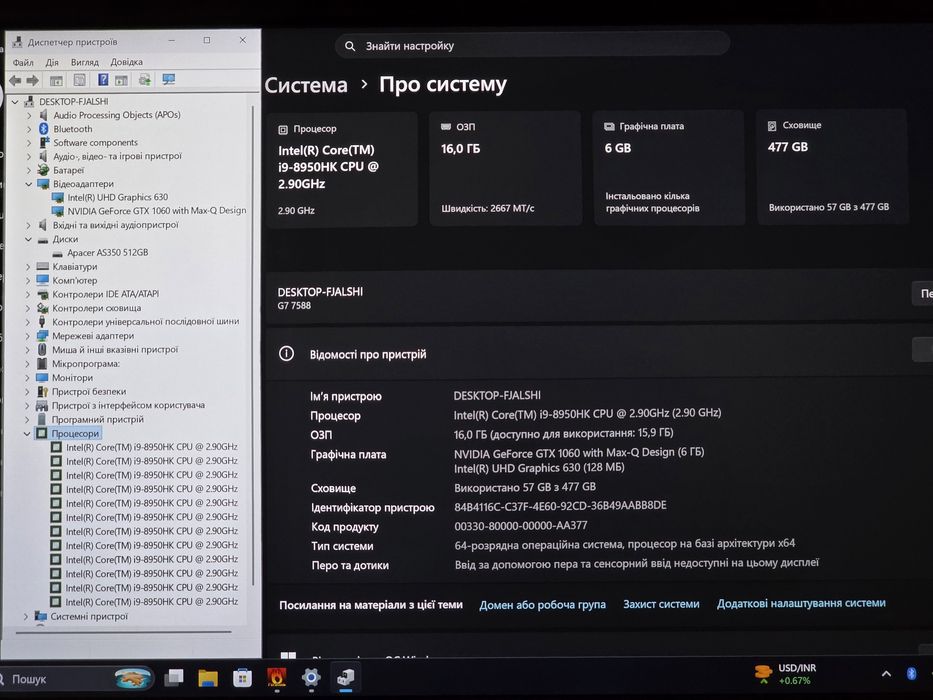Click the Device Manager vertical scrollbar
The height and width of the screenshot is (700, 933).
click(253, 345)
